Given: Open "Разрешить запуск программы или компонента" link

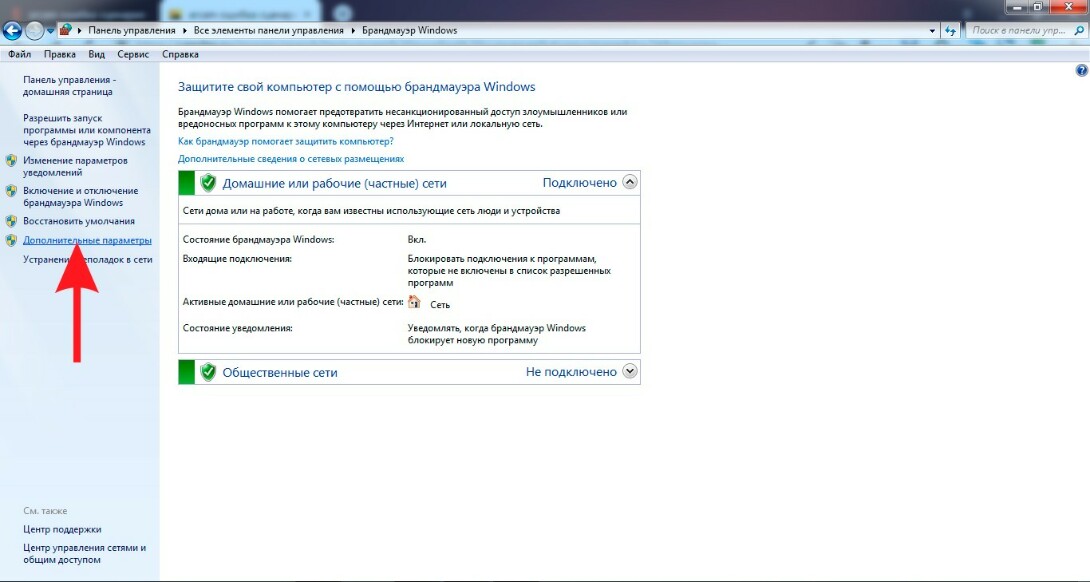Looking at the screenshot, I should click(87, 130).
